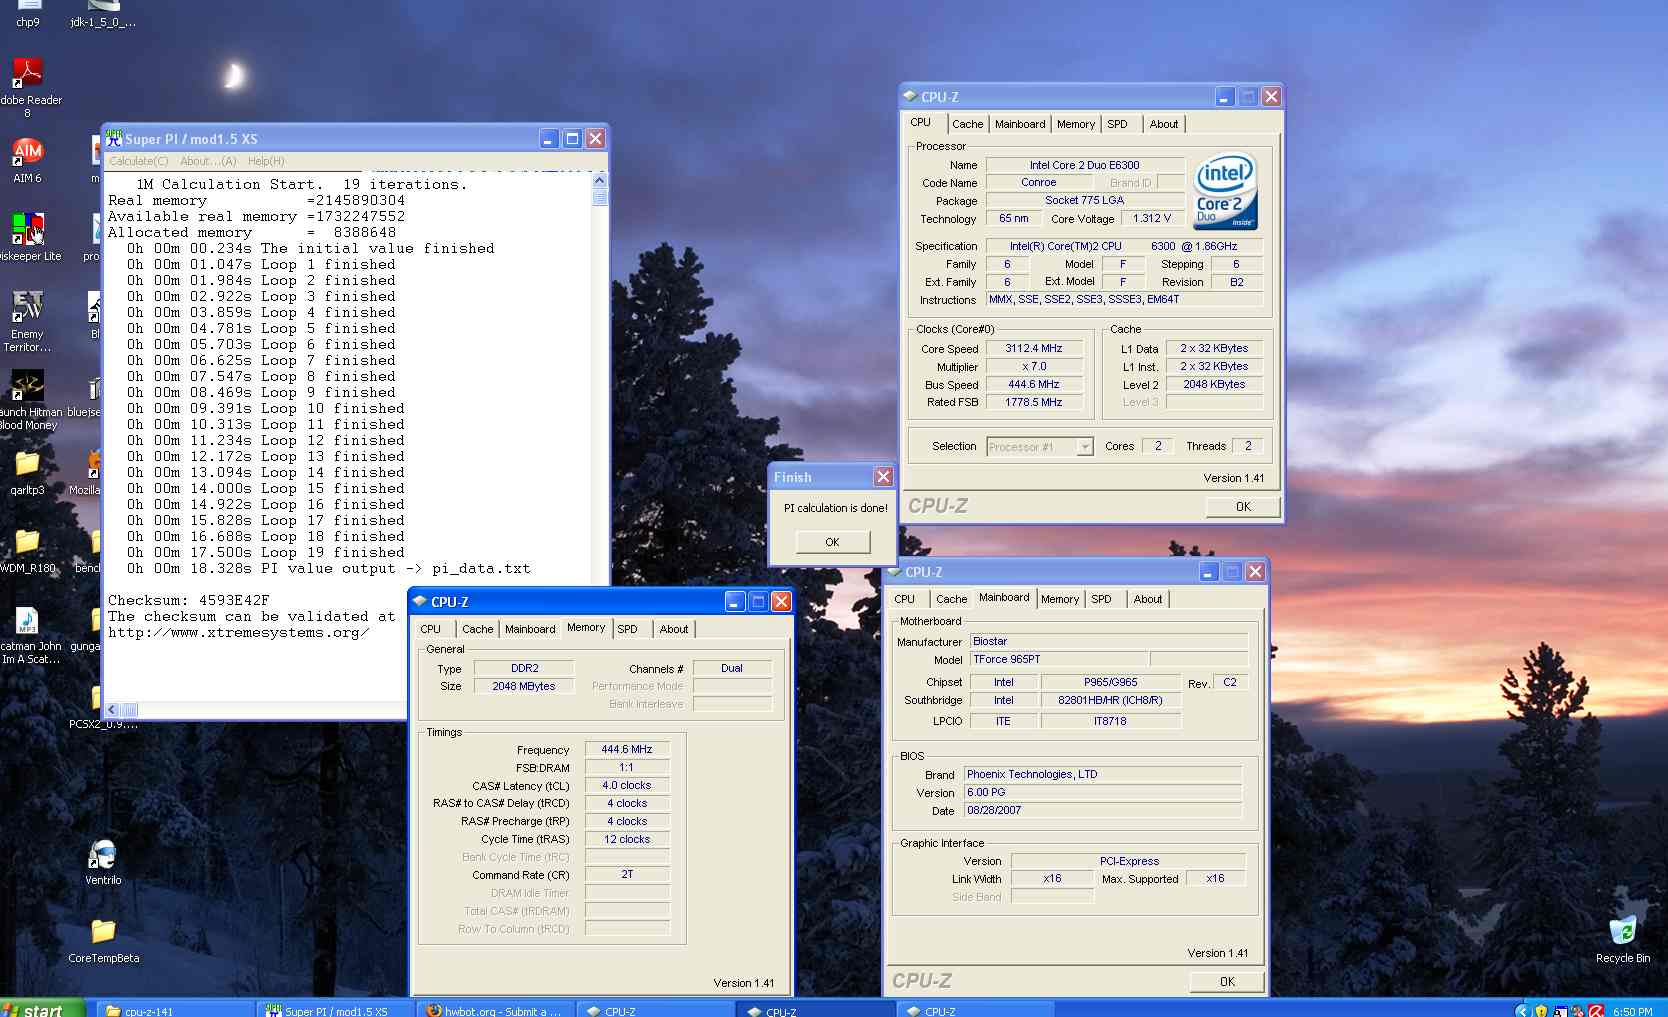Open the Adobe Reader 8 desktop shortcut
The image size is (1668, 1017).
27,73
